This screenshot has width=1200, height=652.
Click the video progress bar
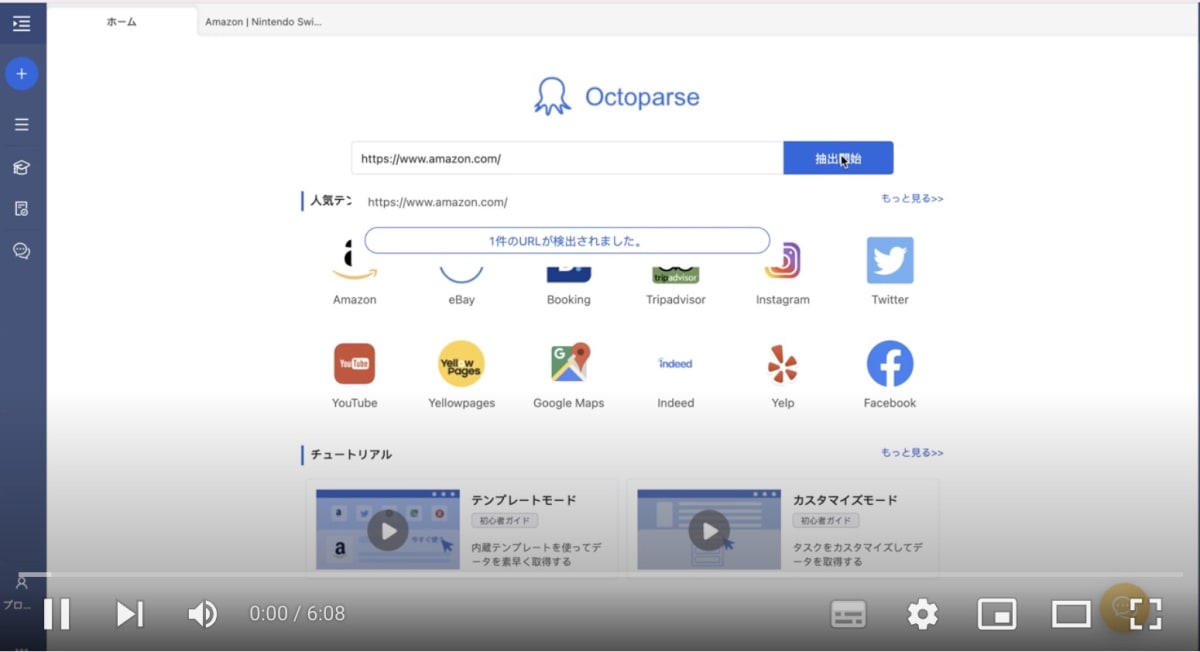tap(600, 575)
